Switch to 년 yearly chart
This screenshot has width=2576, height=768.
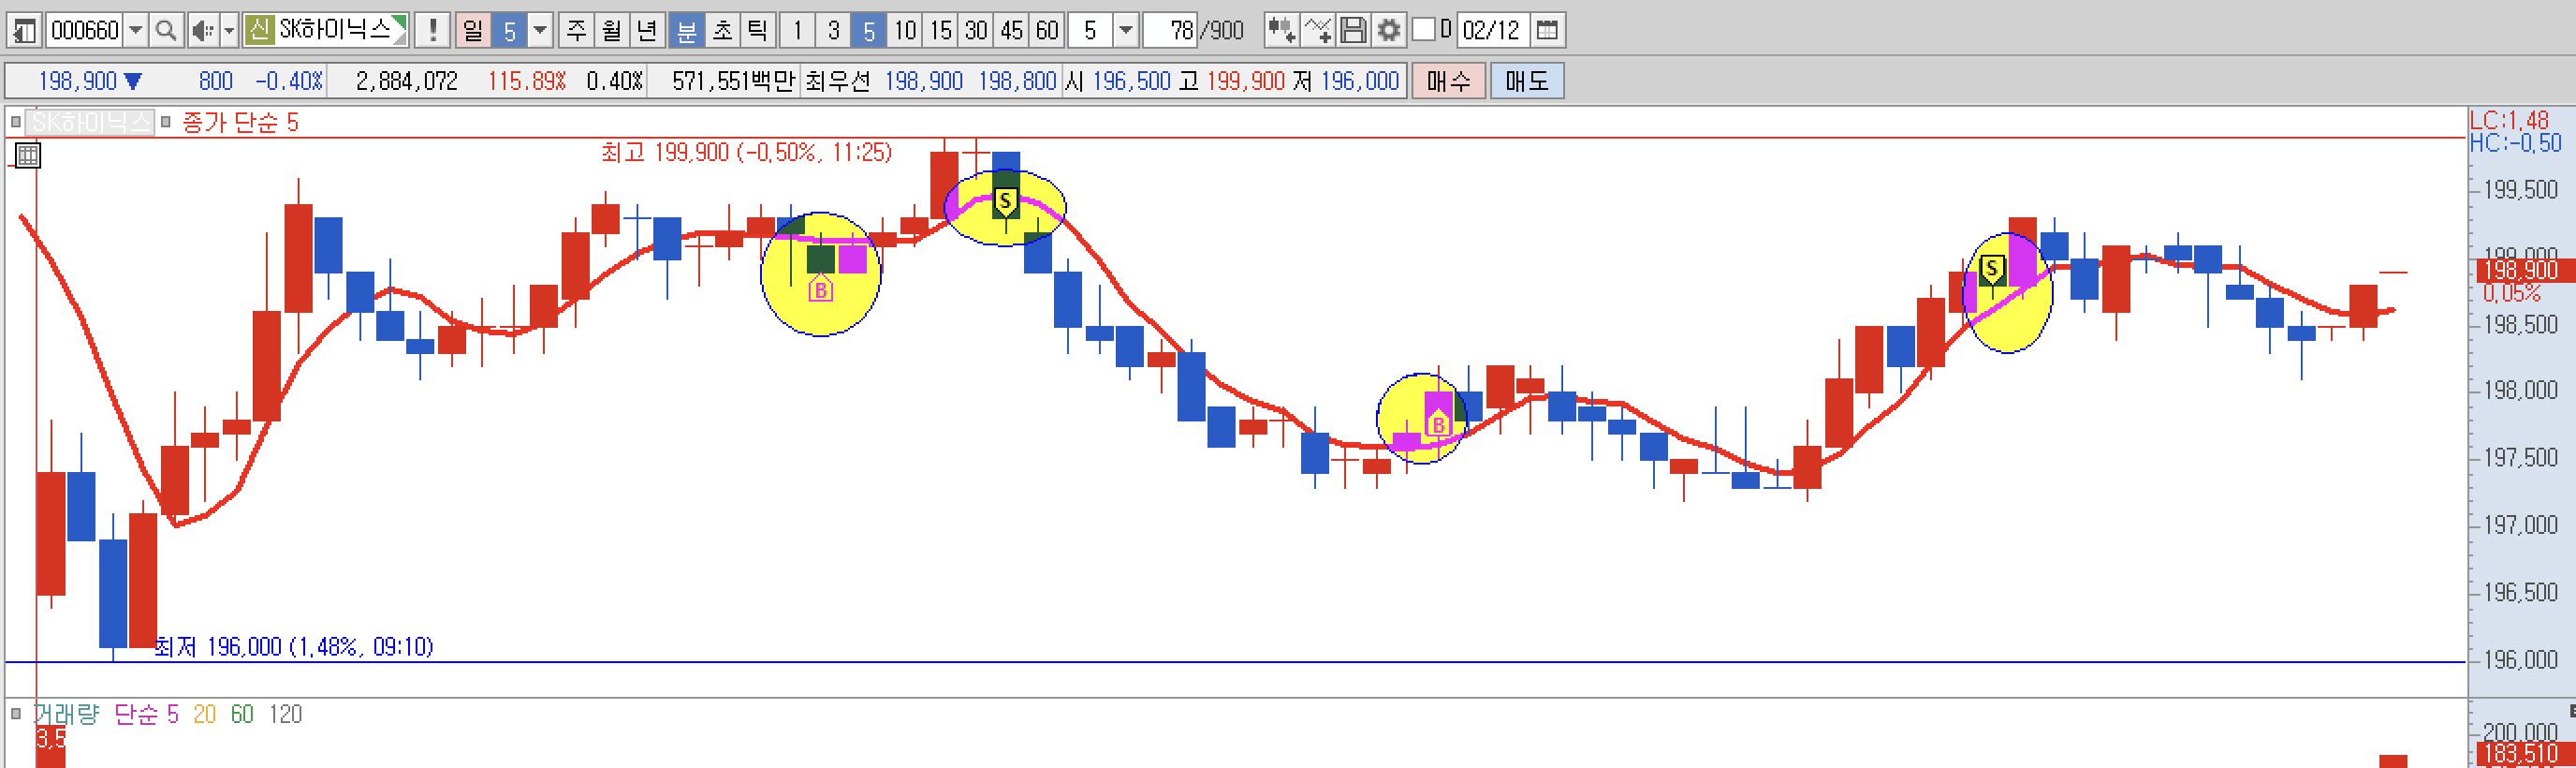coord(647,30)
